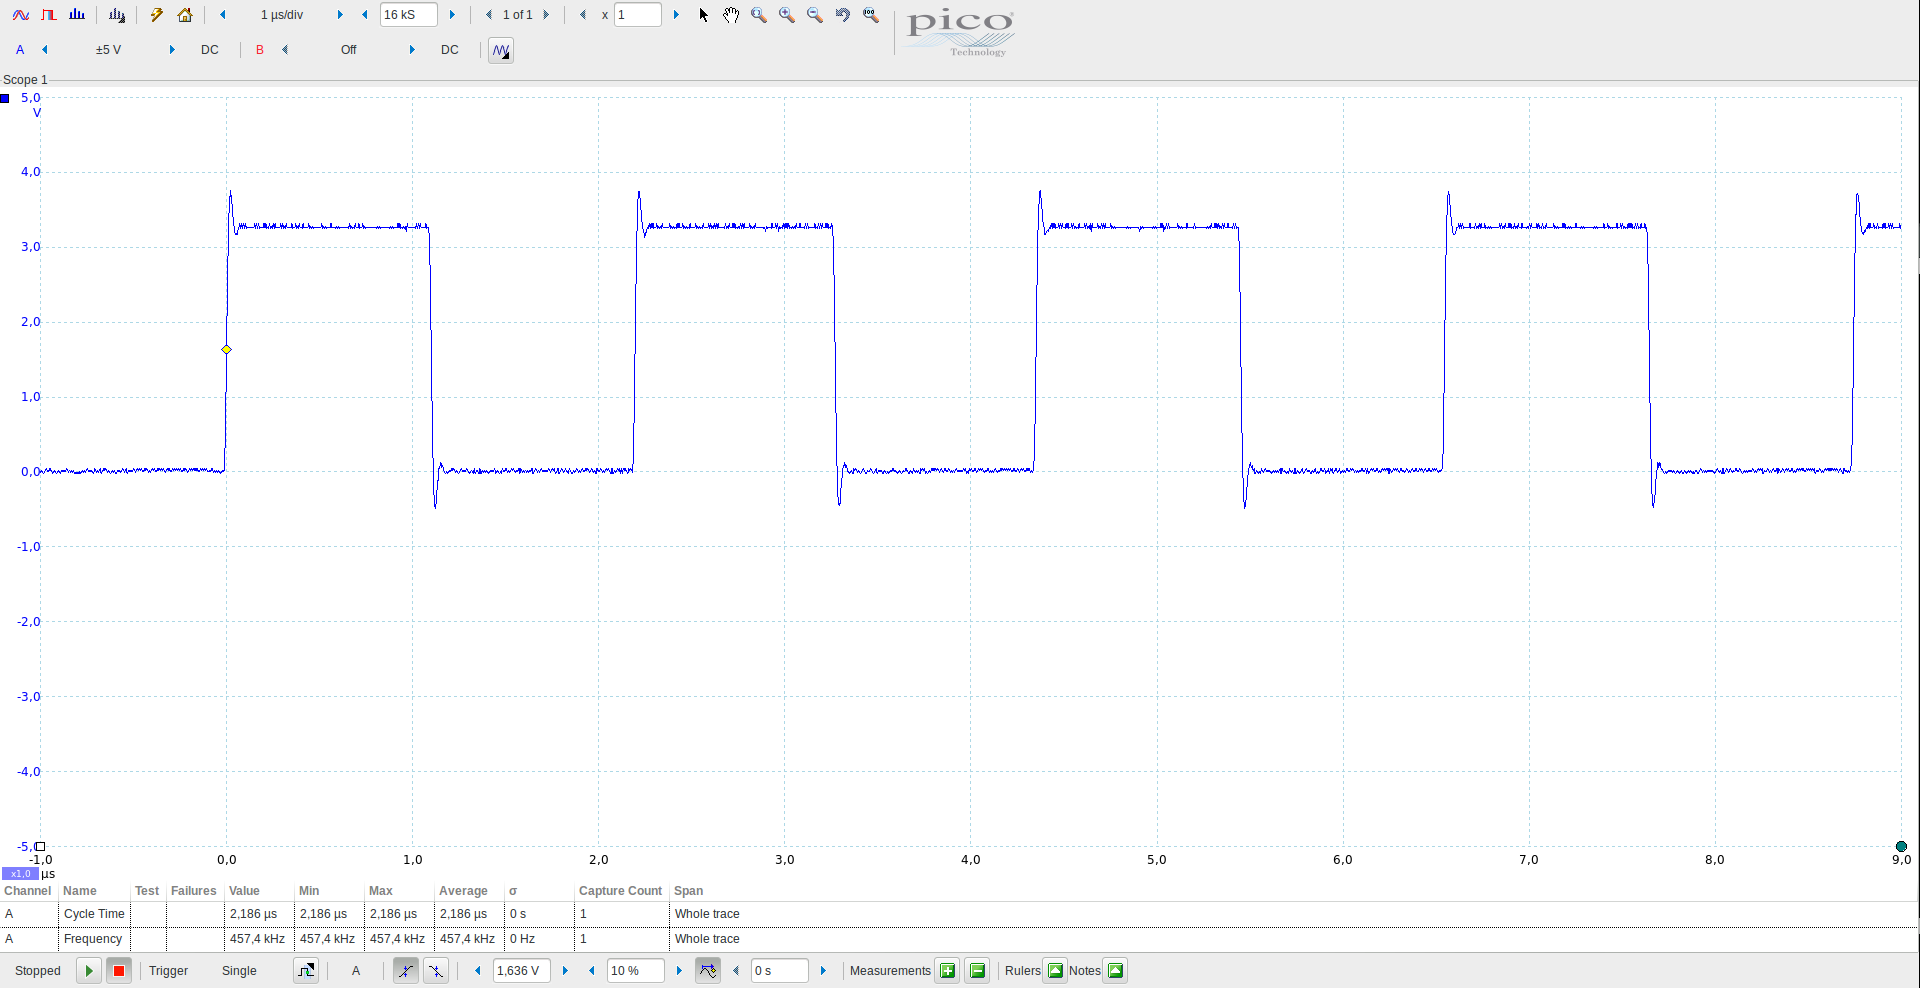Select falling edge trigger
Image resolution: width=1920 pixels, height=988 pixels.
tap(436, 970)
